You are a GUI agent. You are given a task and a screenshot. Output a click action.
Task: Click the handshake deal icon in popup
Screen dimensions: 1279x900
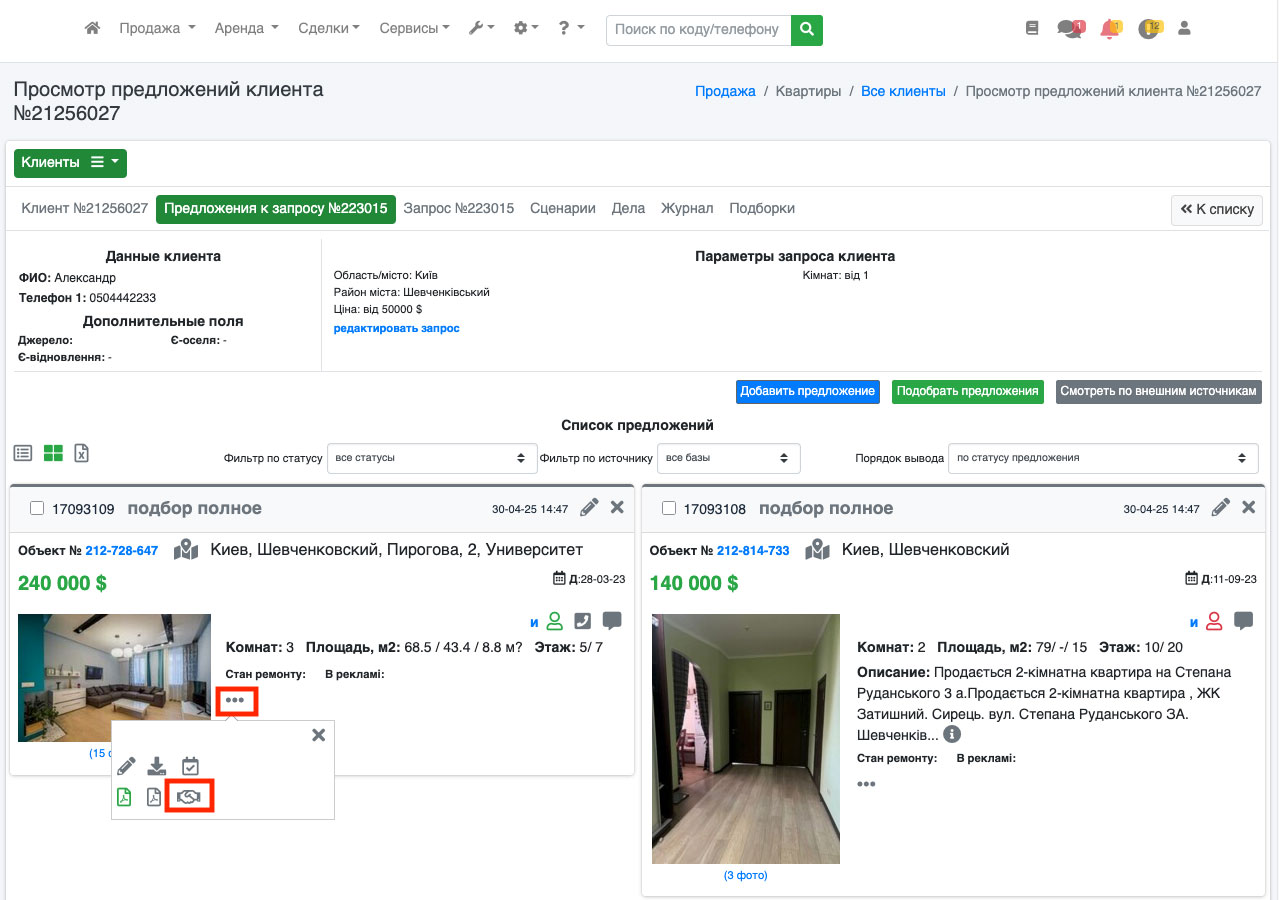coord(189,796)
